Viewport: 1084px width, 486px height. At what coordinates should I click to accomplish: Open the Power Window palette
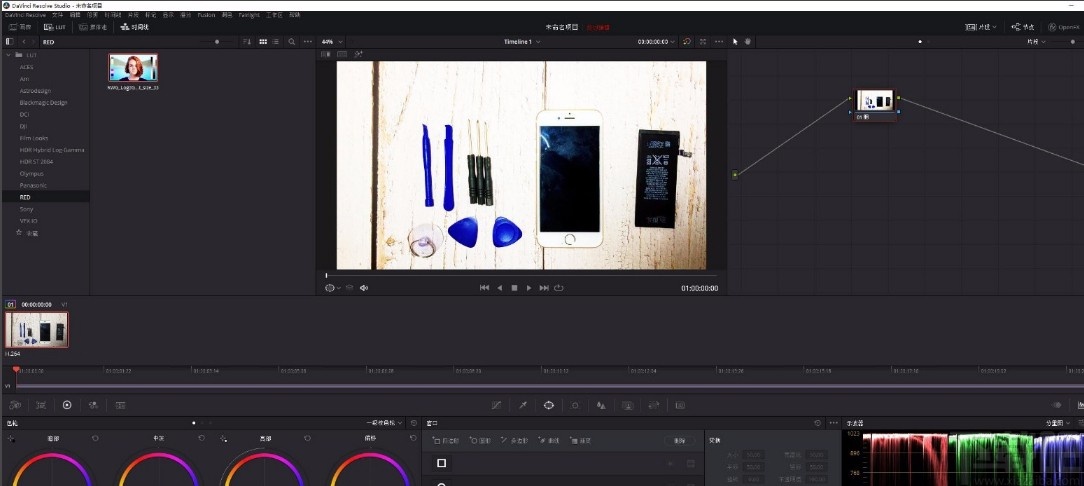tap(549, 405)
